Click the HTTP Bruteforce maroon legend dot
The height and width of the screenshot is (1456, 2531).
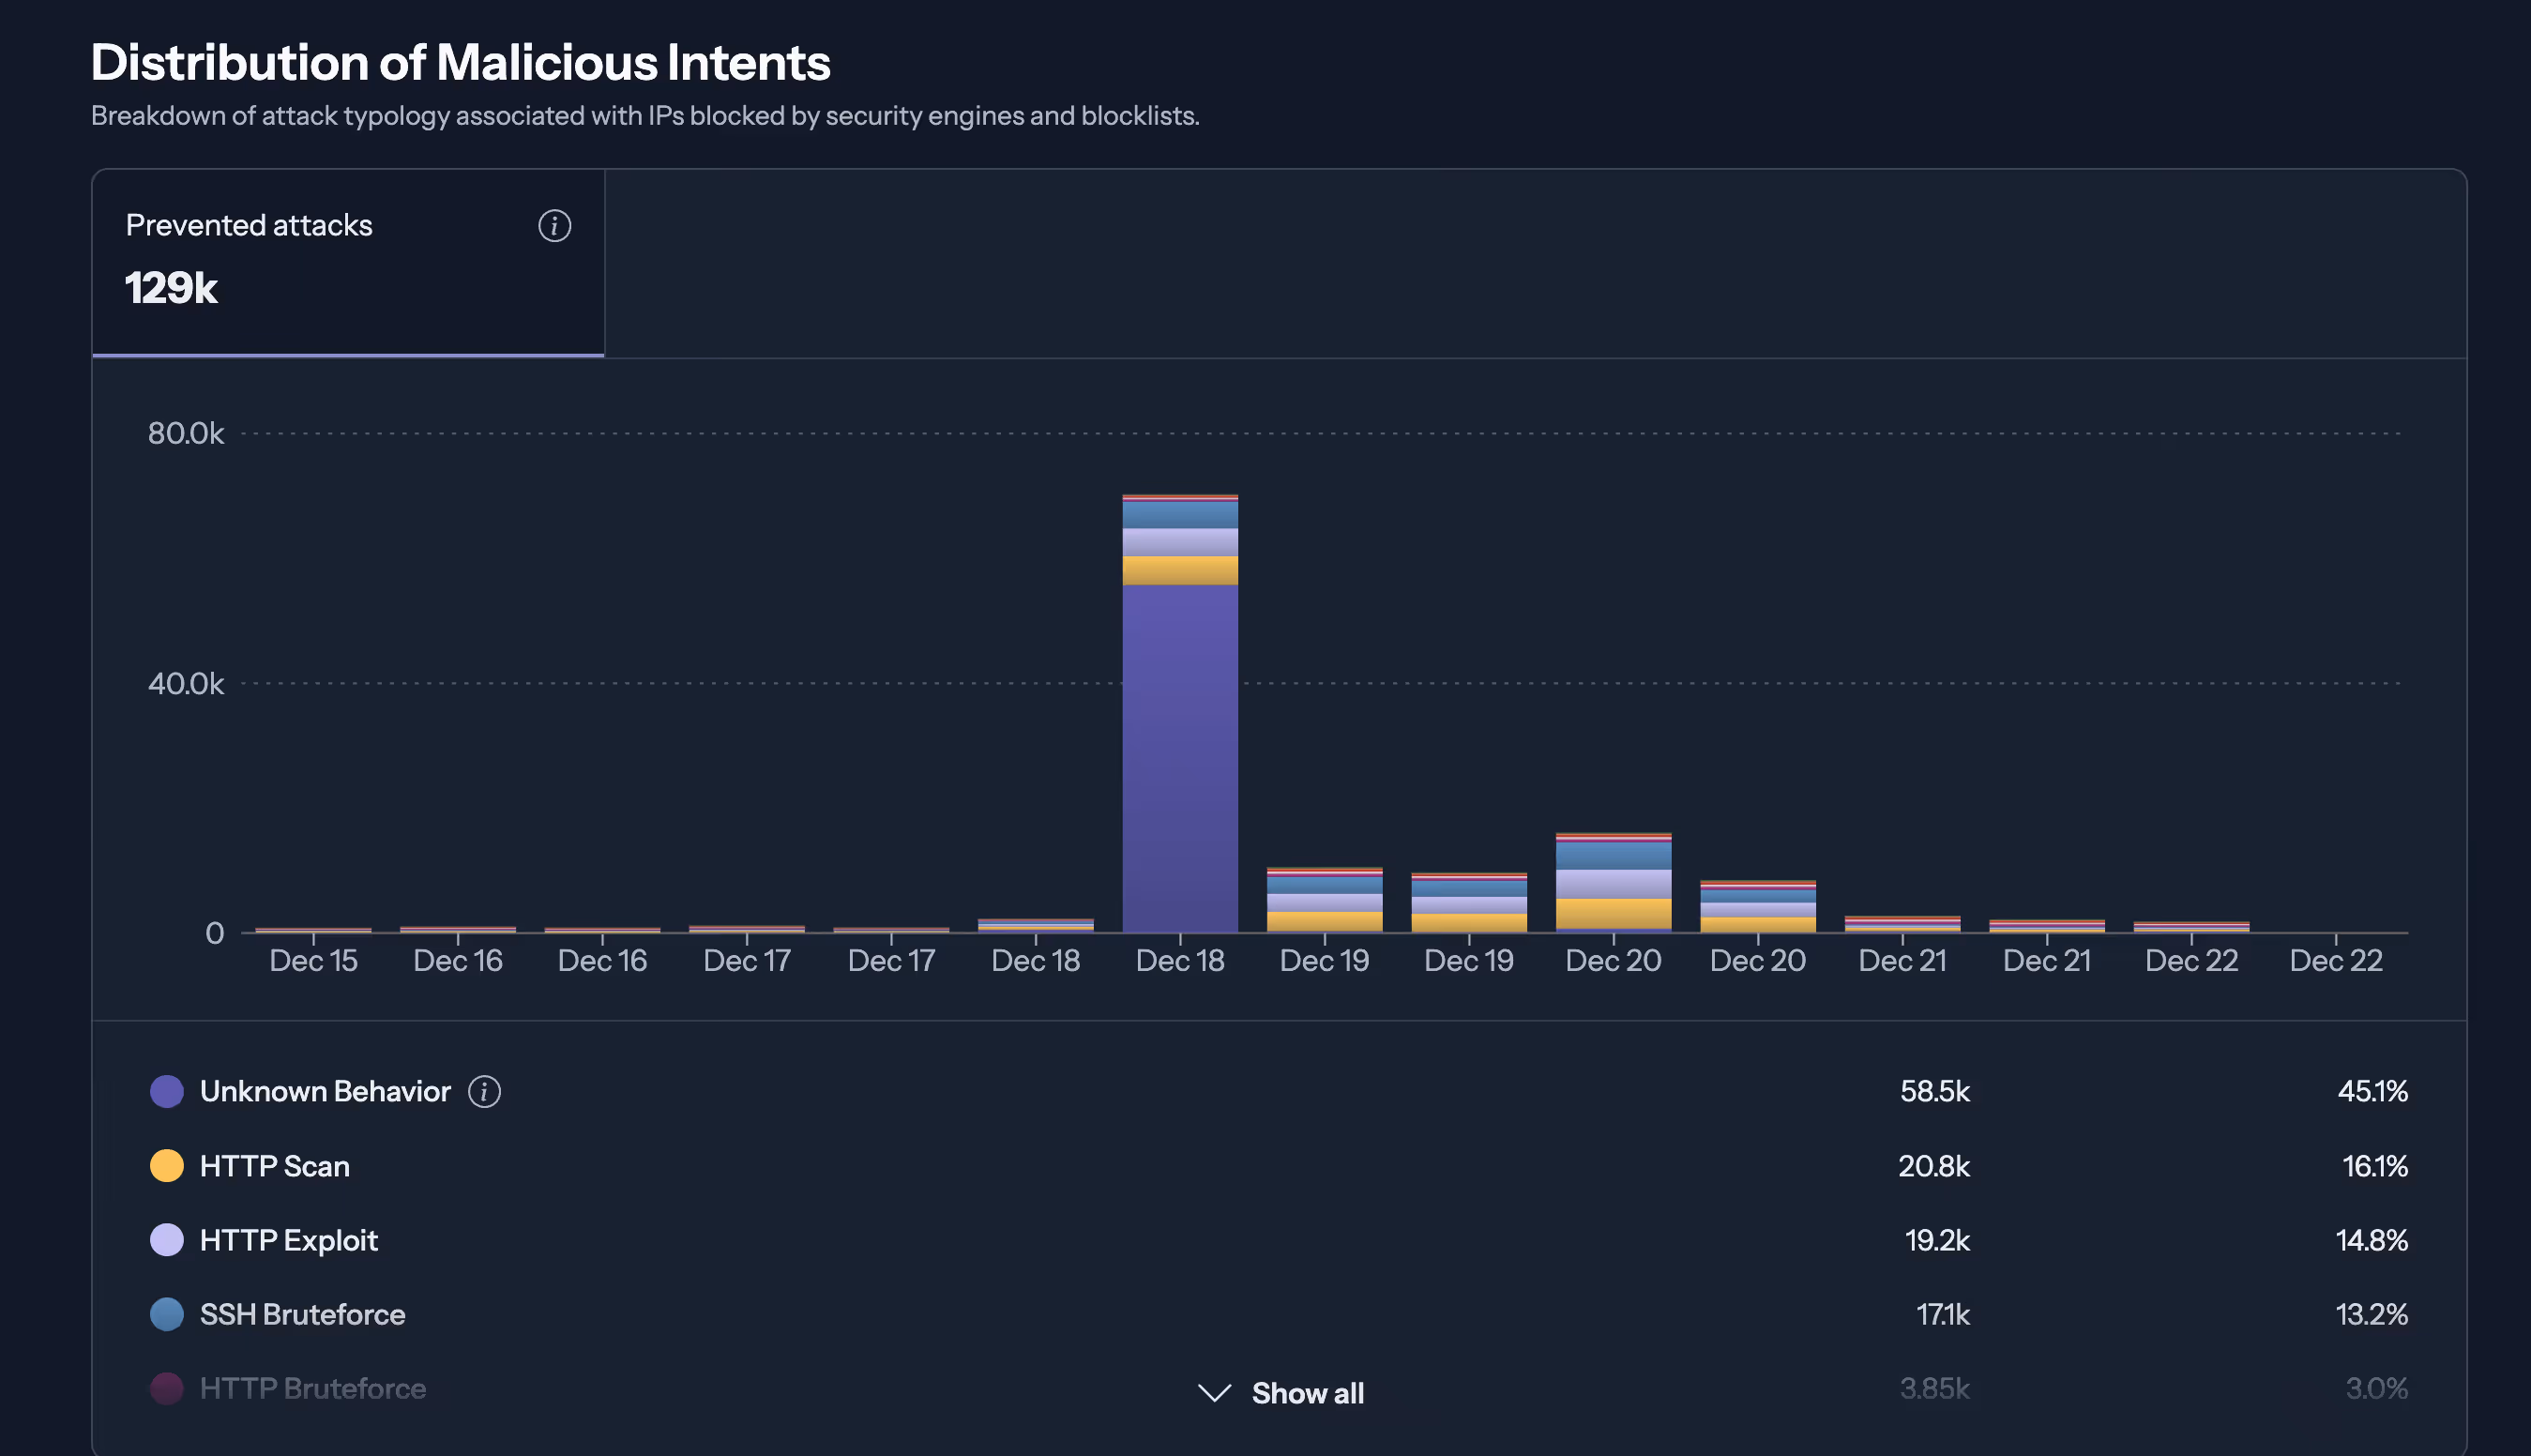167,1388
